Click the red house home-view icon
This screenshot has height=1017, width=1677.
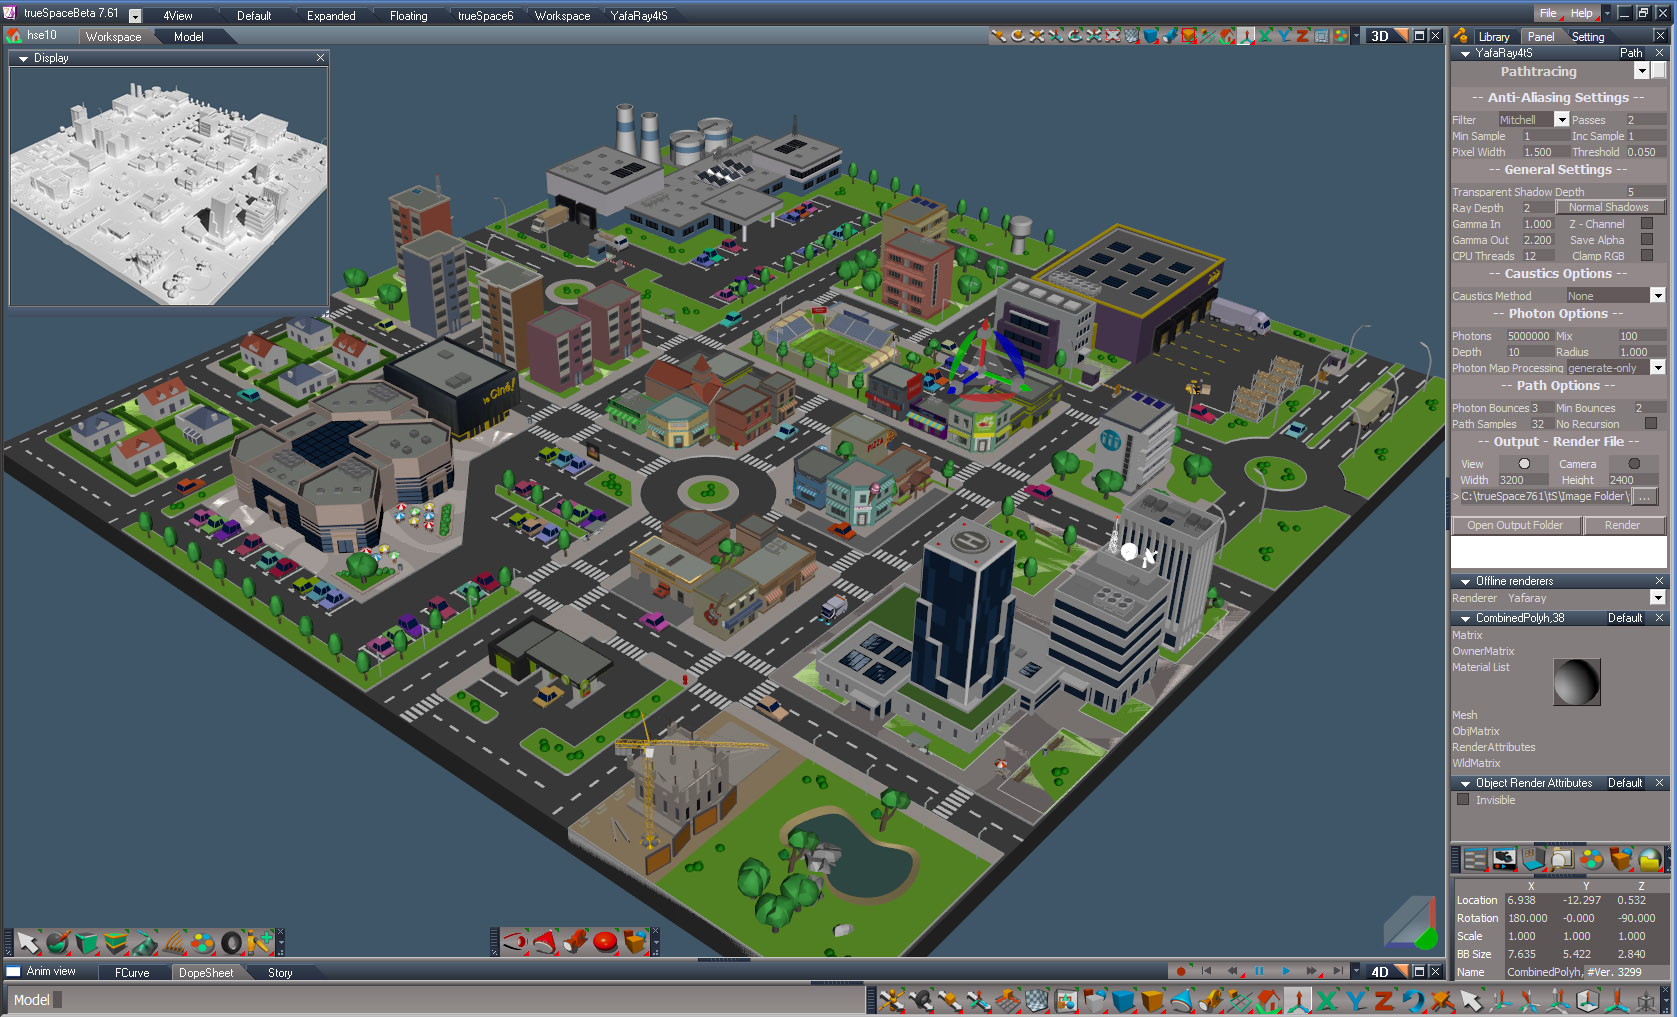click(1269, 1000)
